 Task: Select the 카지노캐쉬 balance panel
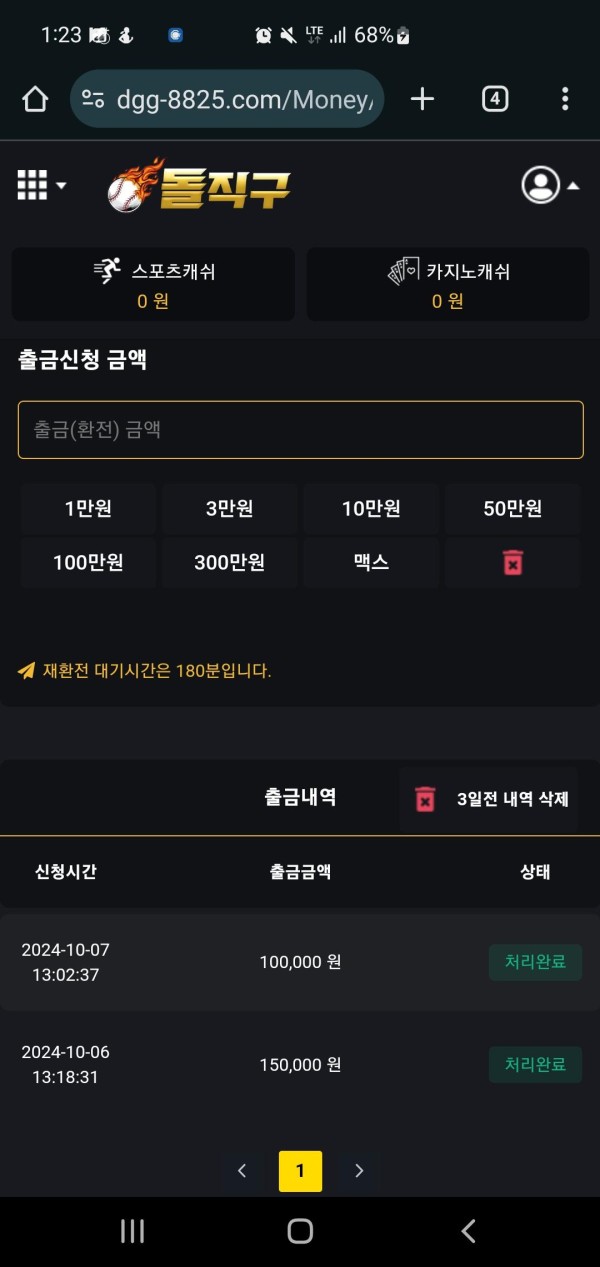[448, 284]
